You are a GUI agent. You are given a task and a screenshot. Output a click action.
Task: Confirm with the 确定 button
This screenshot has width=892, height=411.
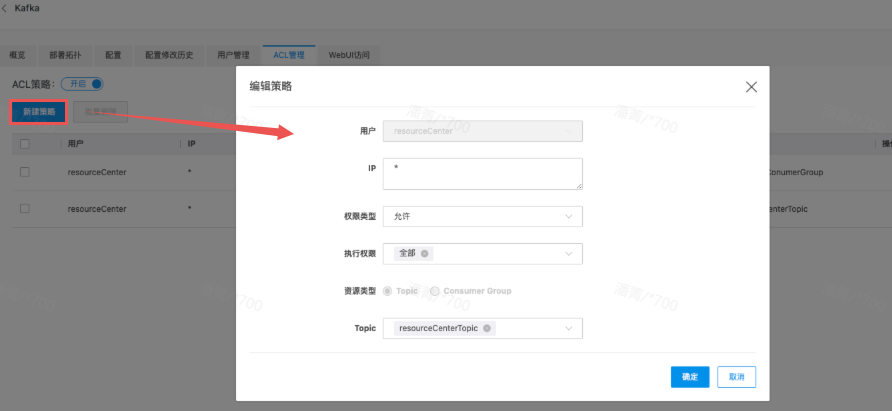690,377
